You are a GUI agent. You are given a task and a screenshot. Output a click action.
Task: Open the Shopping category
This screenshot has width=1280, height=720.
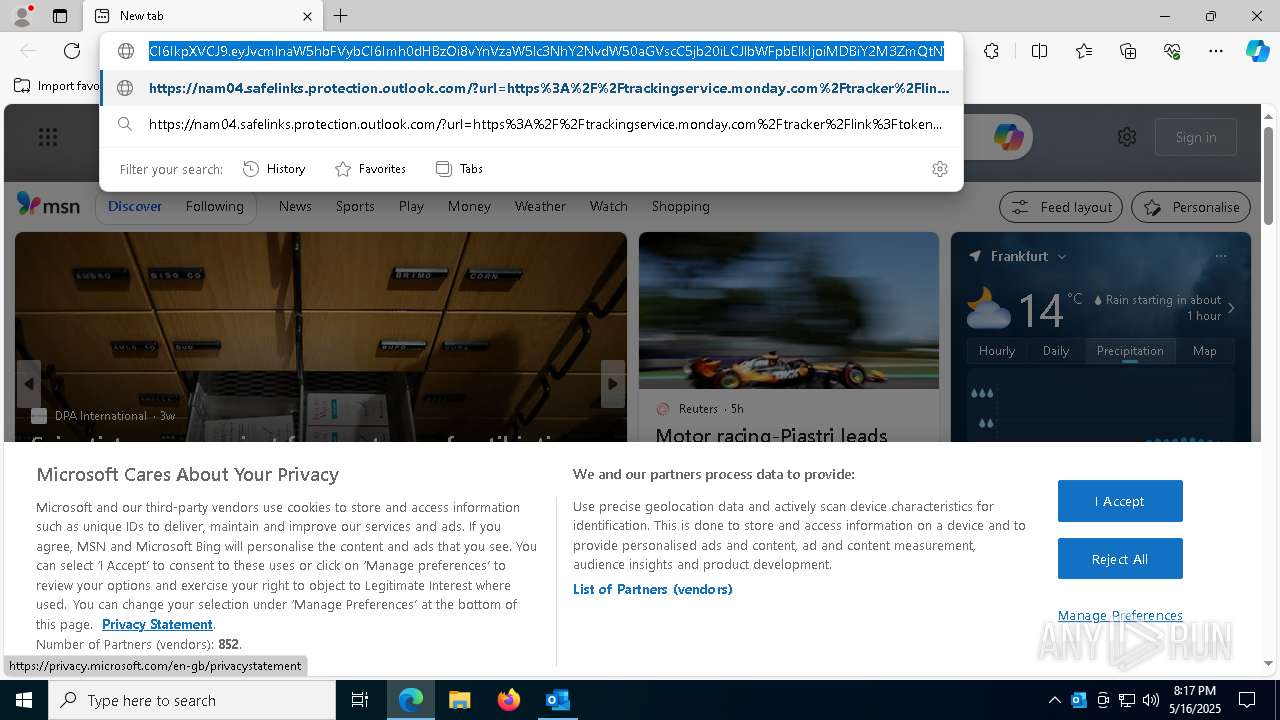[680, 206]
